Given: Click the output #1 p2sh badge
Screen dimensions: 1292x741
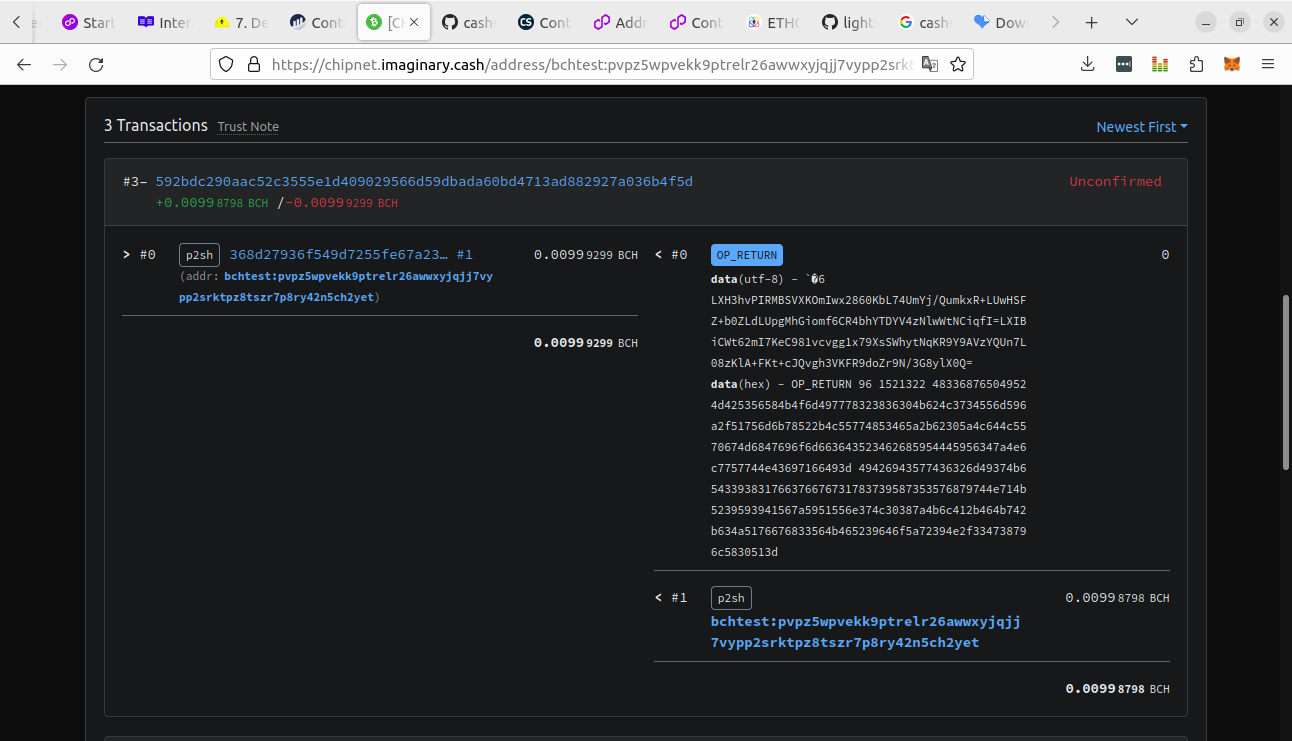Looking at the screenshot, I should [x=731, y=598].
